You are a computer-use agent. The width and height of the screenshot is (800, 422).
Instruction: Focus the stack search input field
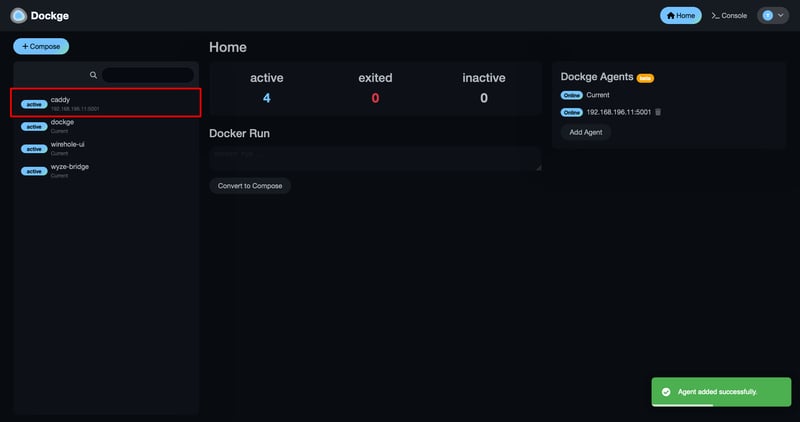tap(148, 75)
